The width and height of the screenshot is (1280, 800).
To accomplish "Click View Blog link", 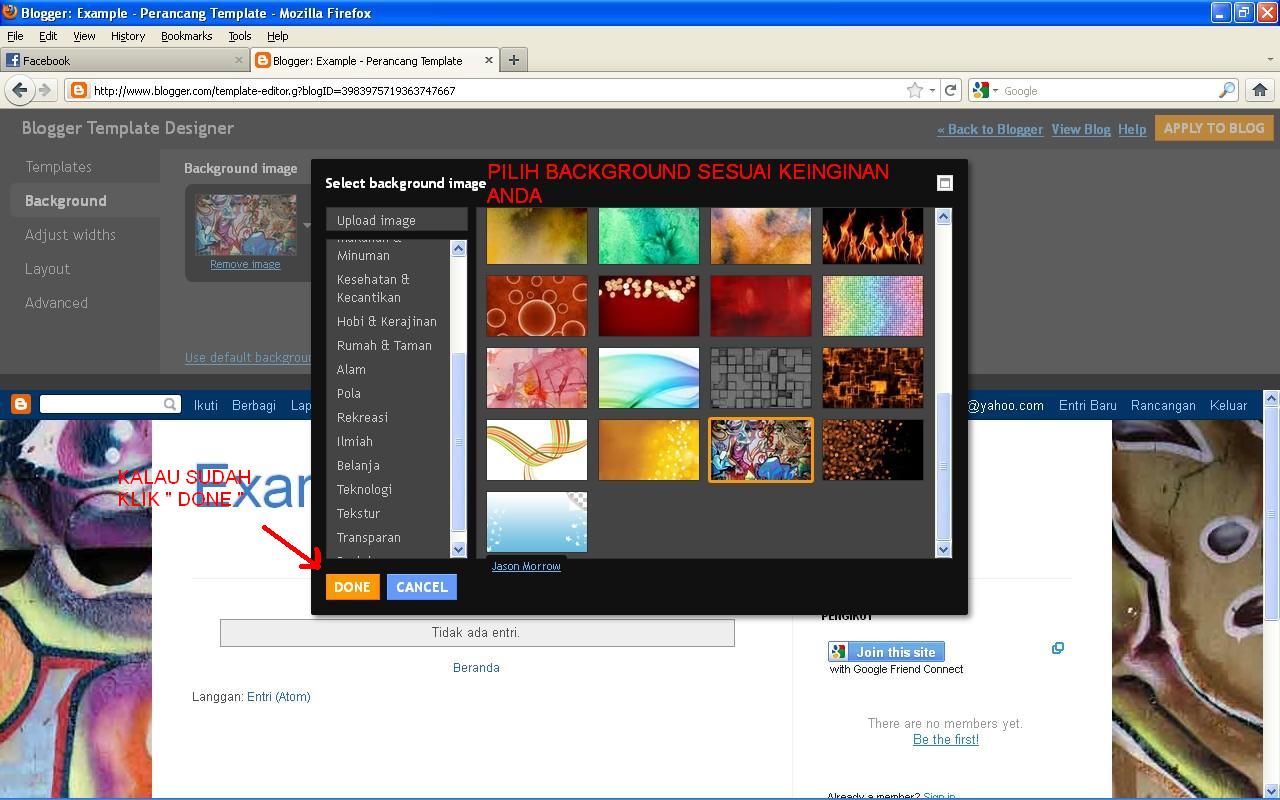I will point(1081,129).
